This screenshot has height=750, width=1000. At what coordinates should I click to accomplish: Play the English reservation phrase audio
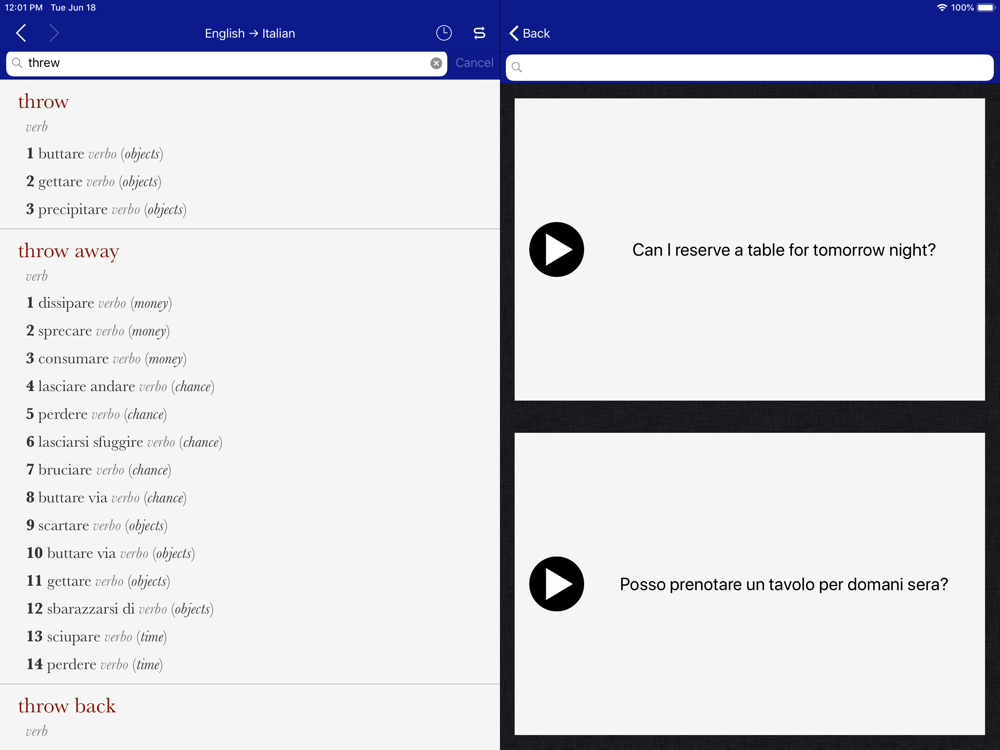[557, 249]
